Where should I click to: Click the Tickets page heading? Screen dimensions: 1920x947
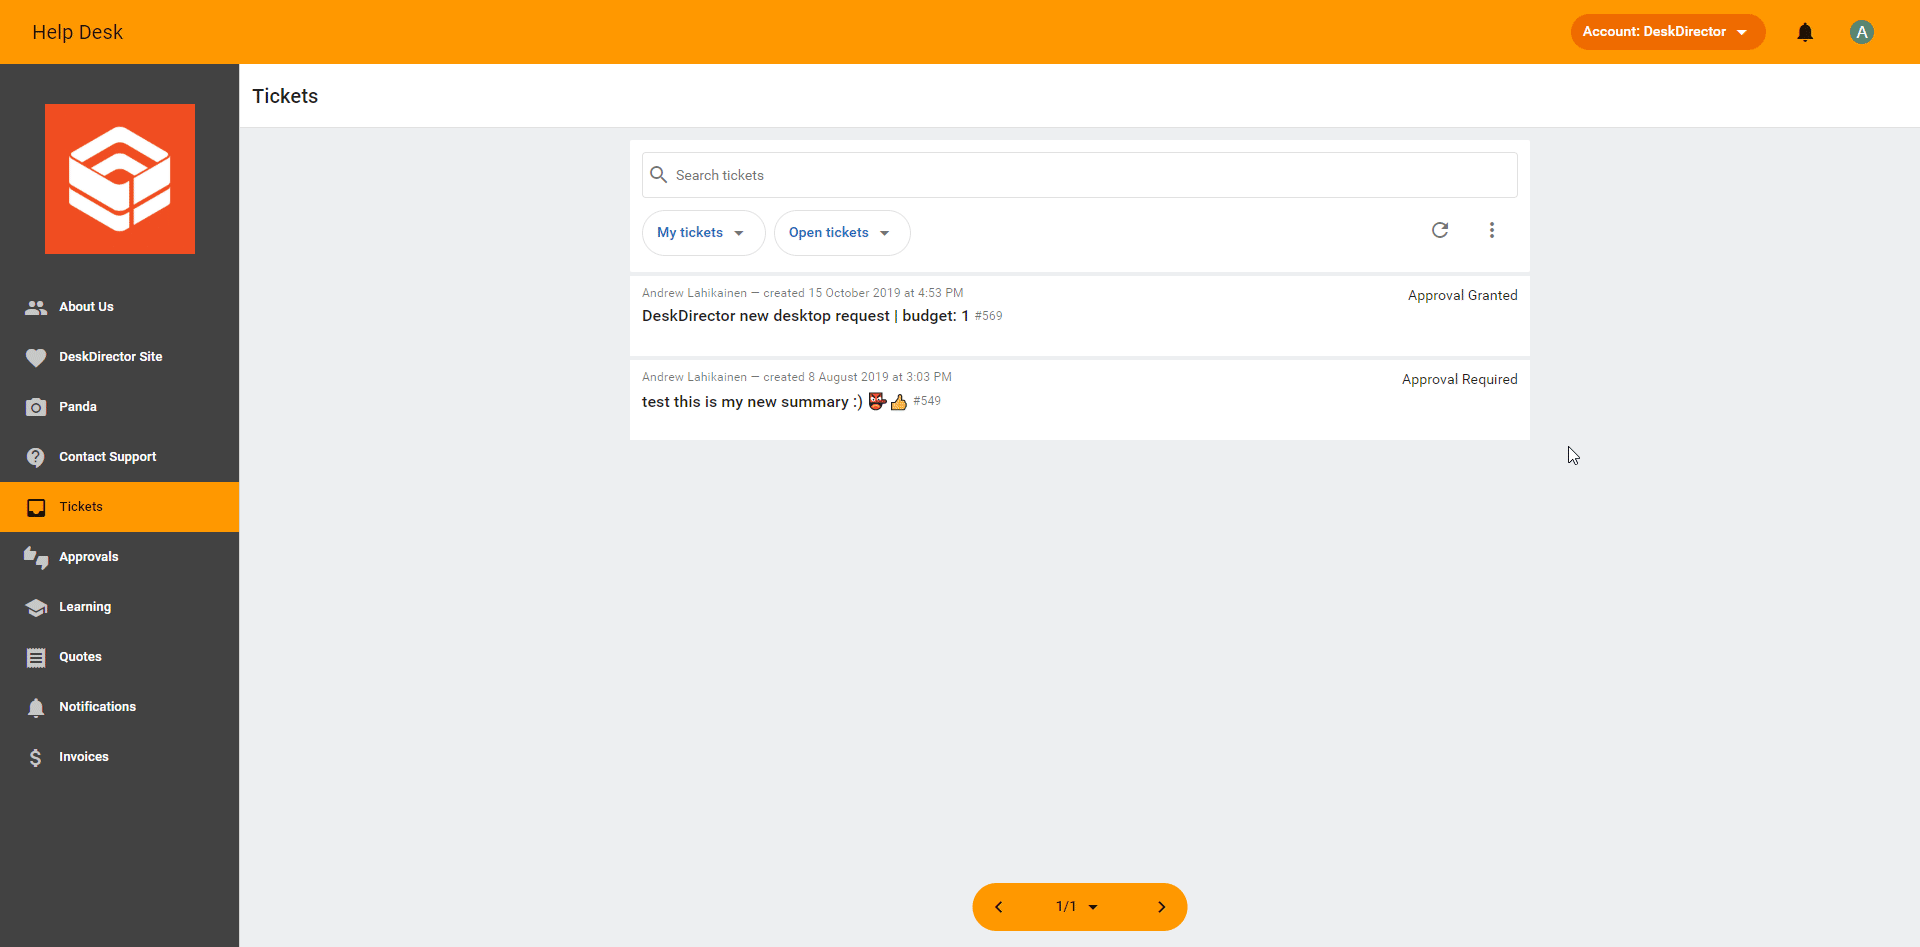tap(285, 96)
